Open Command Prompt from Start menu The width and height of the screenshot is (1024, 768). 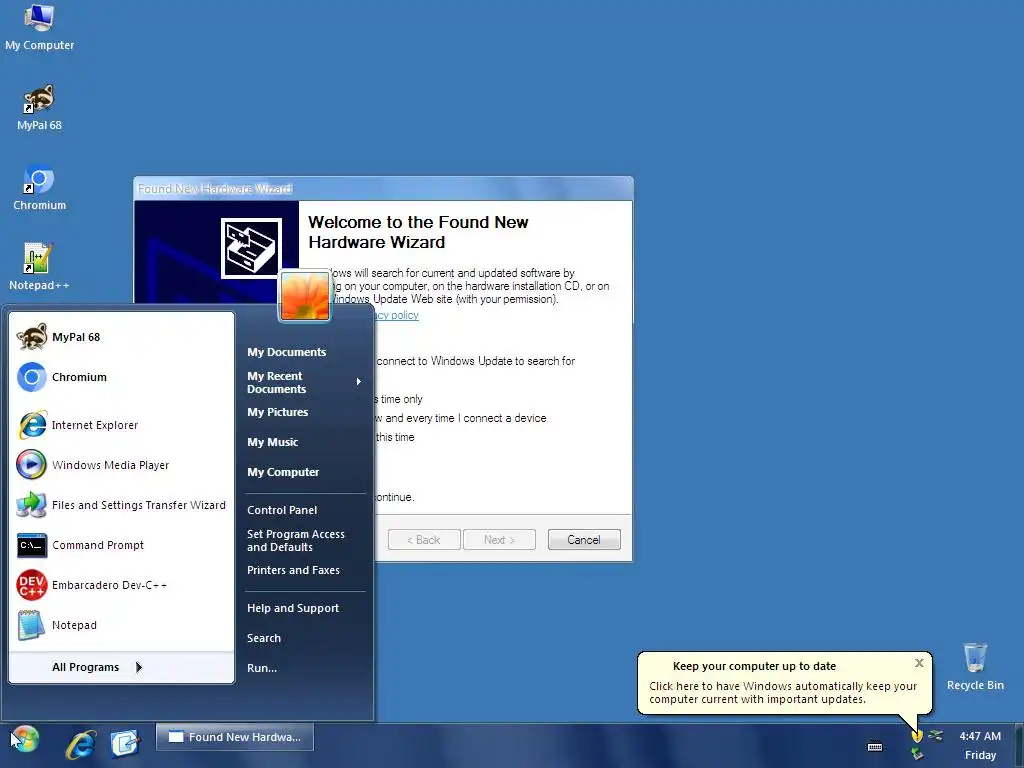121,545
